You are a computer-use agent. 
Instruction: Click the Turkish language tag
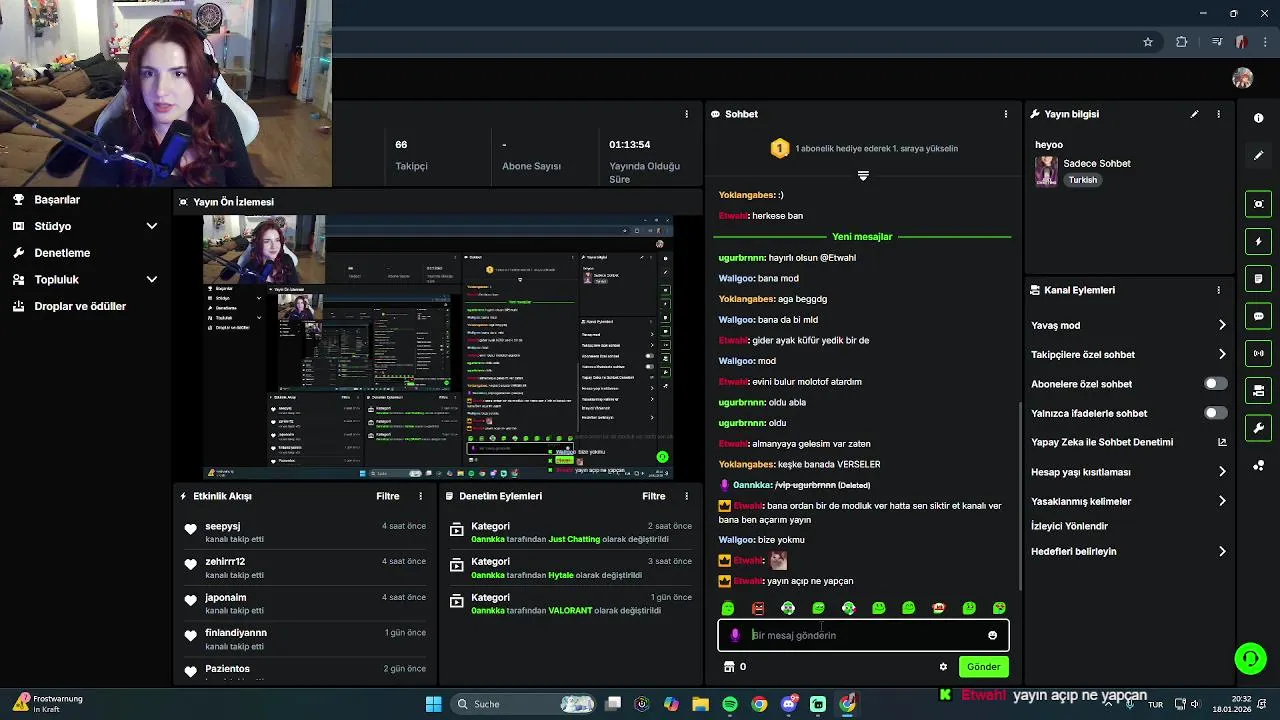tap(1082, 180)
